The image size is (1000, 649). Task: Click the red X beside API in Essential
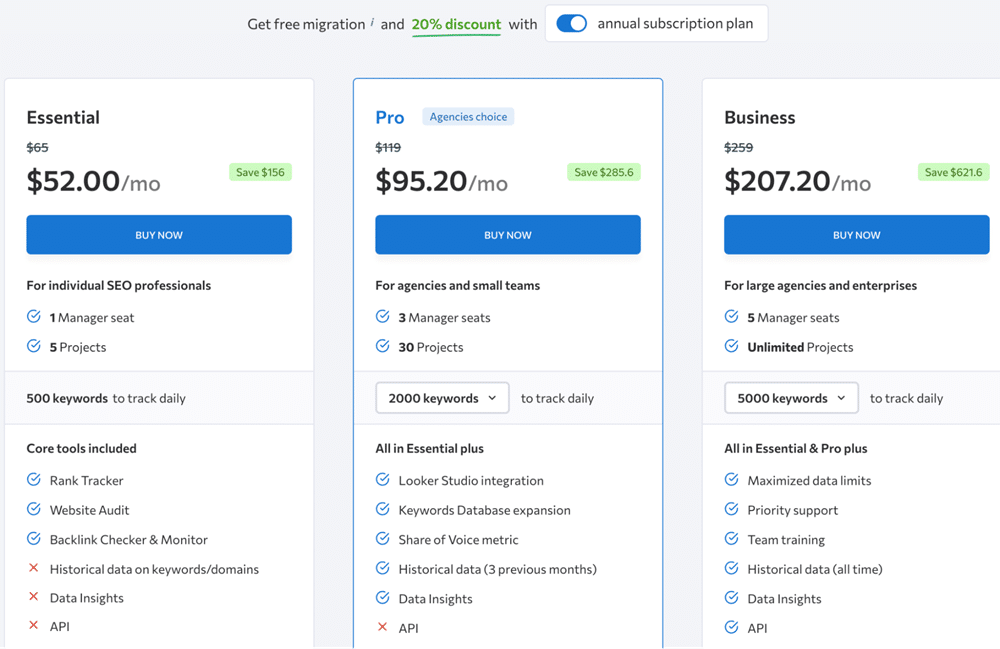33,626
